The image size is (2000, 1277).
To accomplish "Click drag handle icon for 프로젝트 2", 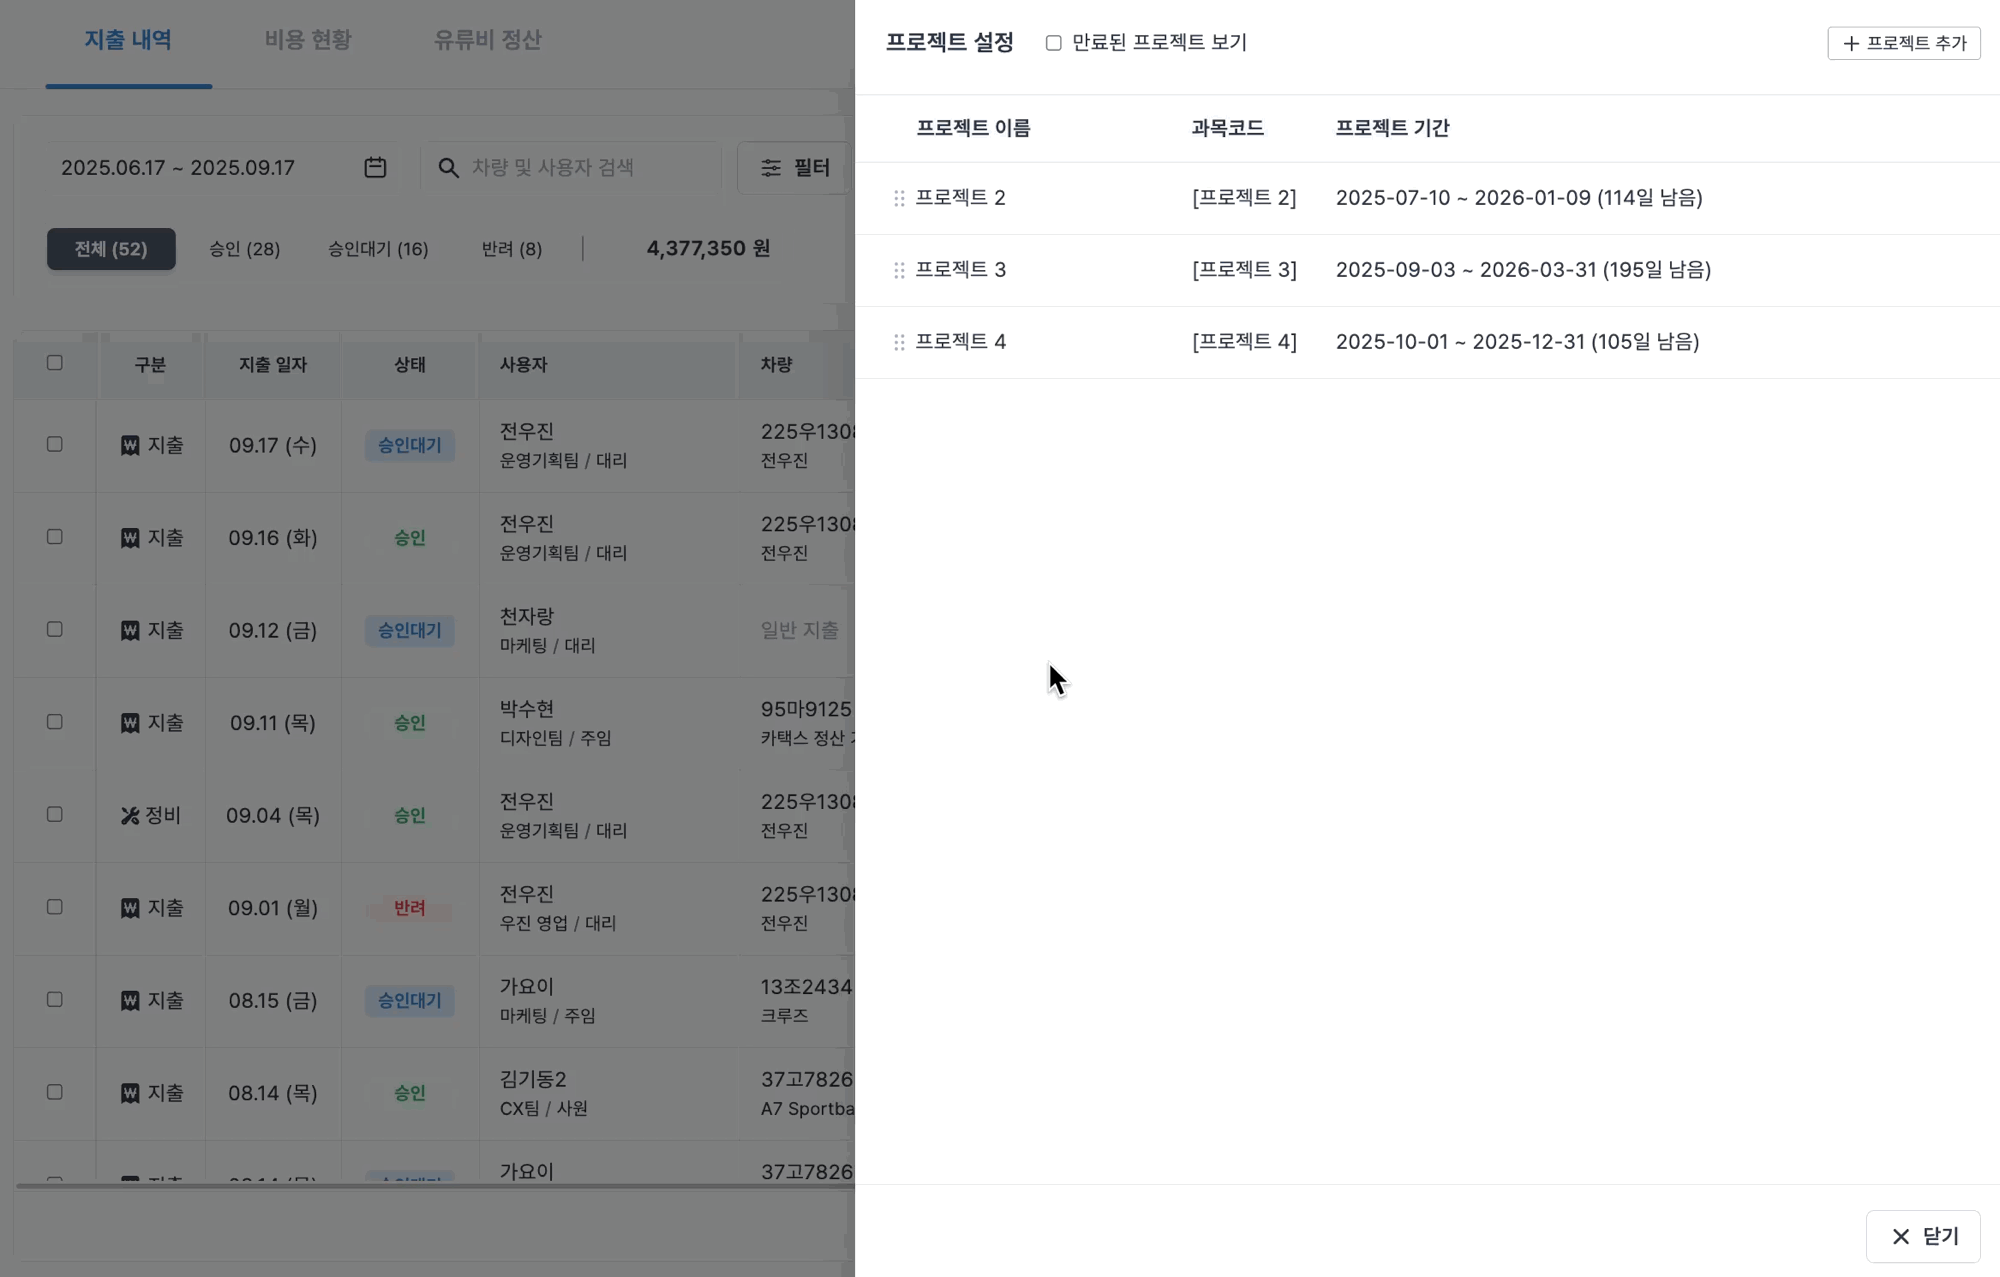I will (x=899, y=198).
